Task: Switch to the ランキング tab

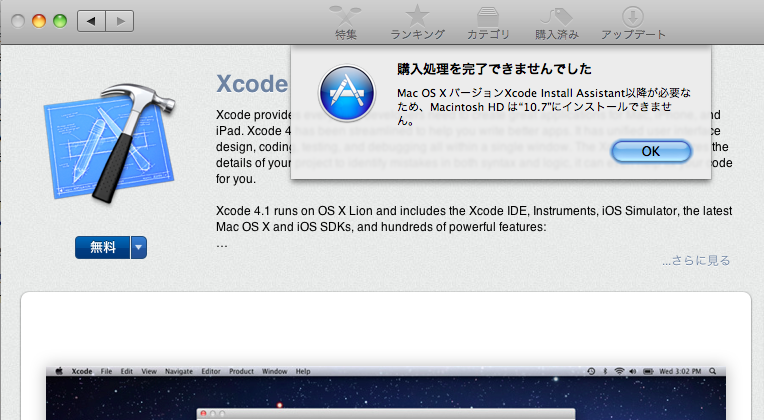Action: click(x=417, y=22)
